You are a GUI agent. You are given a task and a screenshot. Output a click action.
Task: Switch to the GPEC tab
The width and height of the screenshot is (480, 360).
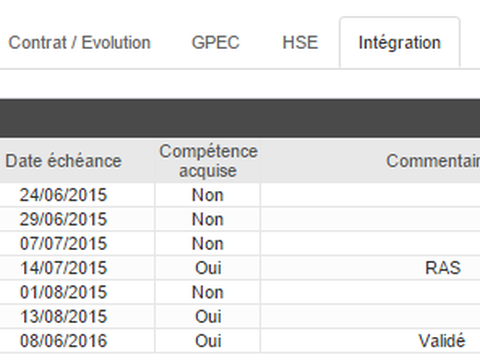(215, 43)
